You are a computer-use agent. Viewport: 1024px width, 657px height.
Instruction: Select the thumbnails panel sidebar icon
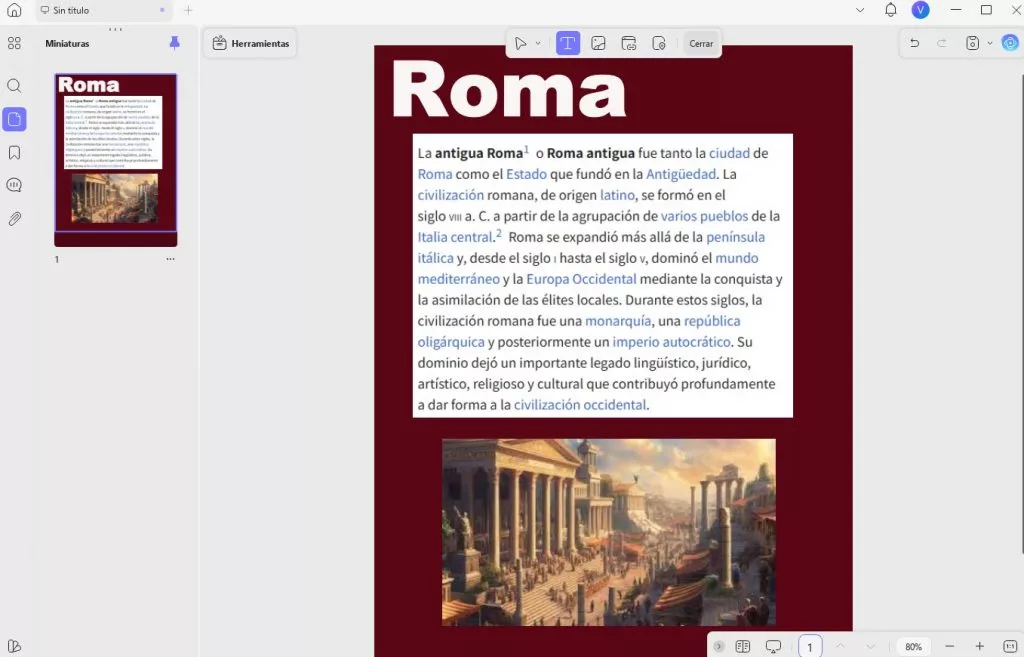point(14,119)
